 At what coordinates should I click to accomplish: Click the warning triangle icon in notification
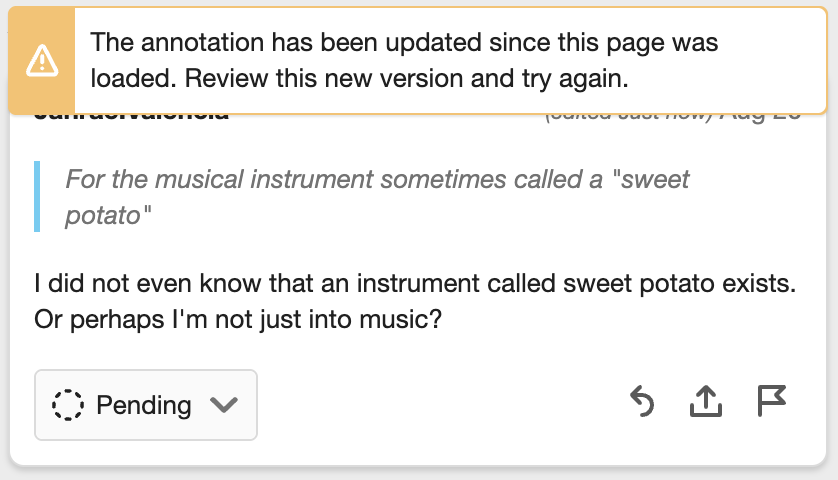[43, 61]
